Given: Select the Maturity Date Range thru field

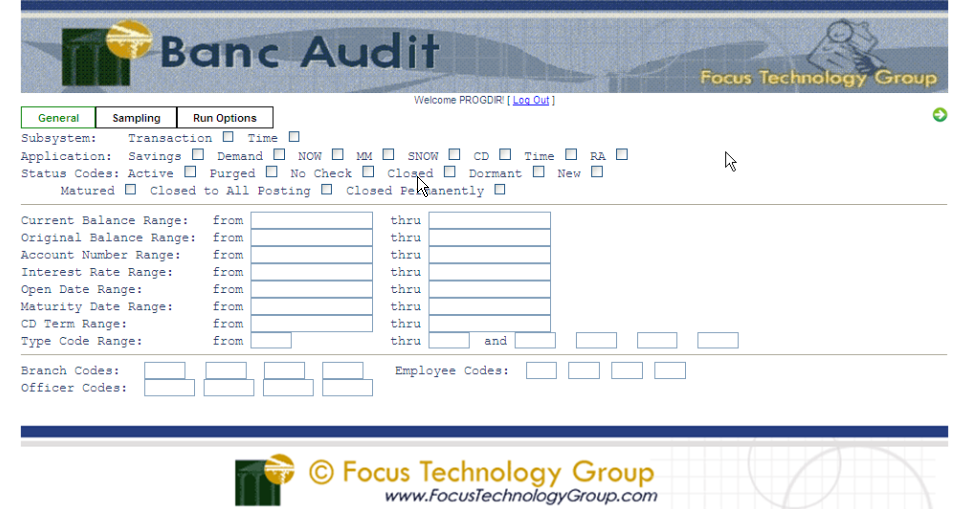Looking at the screenshot, I should (489, 306).
